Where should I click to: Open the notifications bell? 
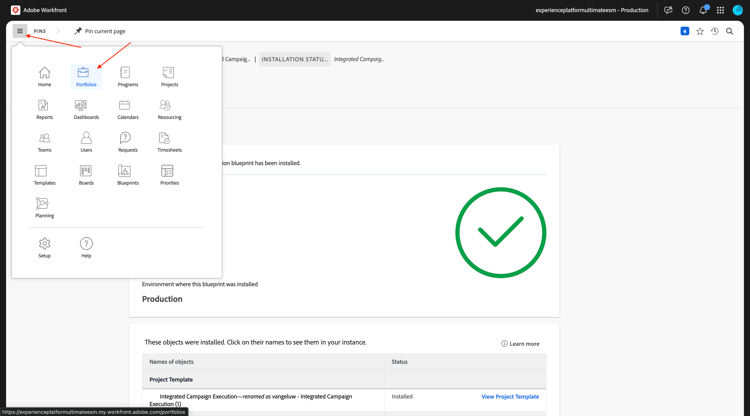[703, 10]
